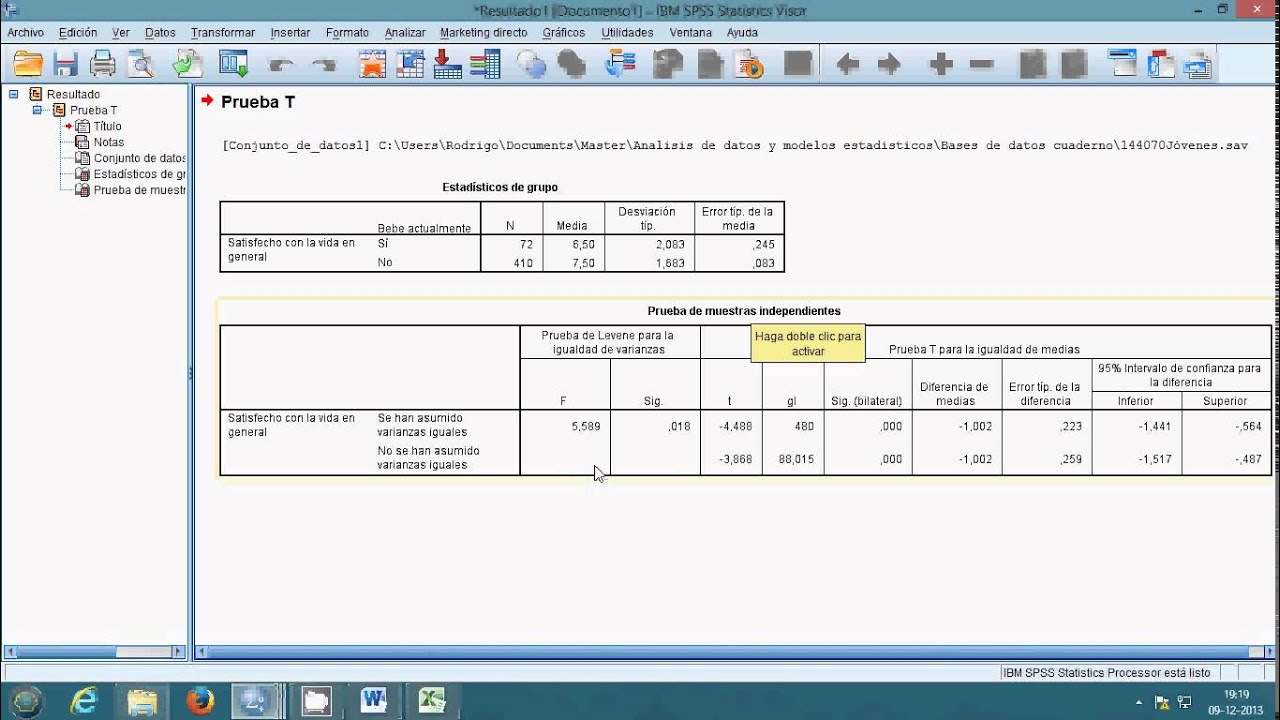The width and height of the screenshot is (1280, 720).
Task: Go to data with the star grid icon
Action: pyautogui.click(x=372, y=65)
